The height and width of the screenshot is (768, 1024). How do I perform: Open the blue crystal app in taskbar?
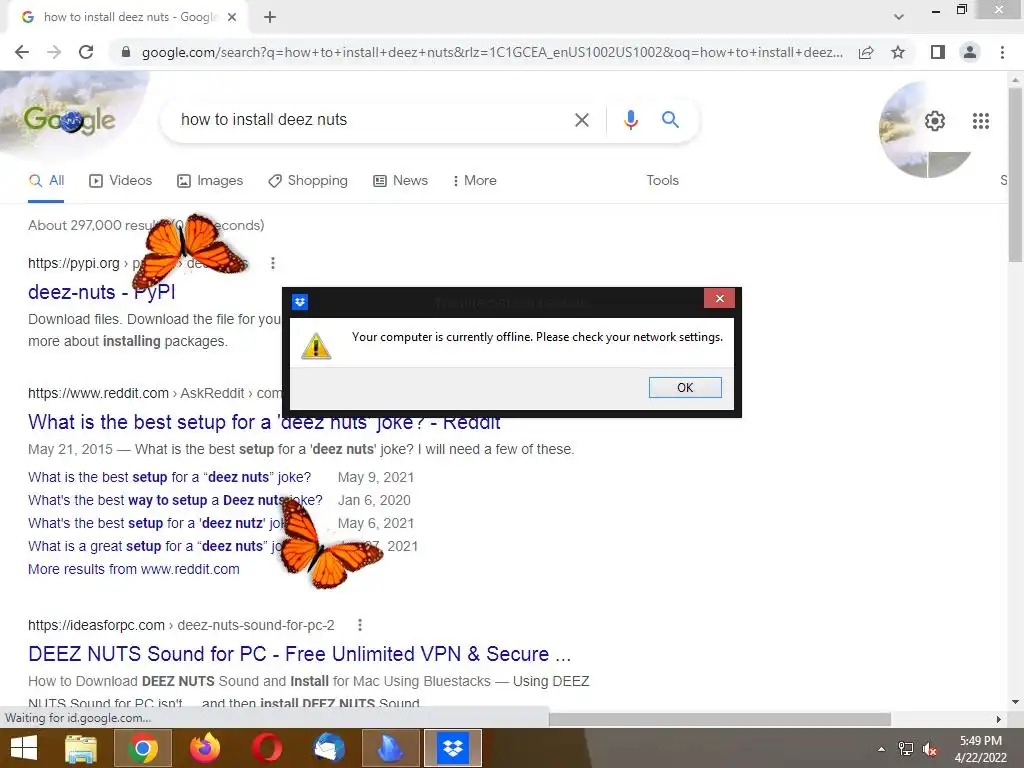point(391,748)
